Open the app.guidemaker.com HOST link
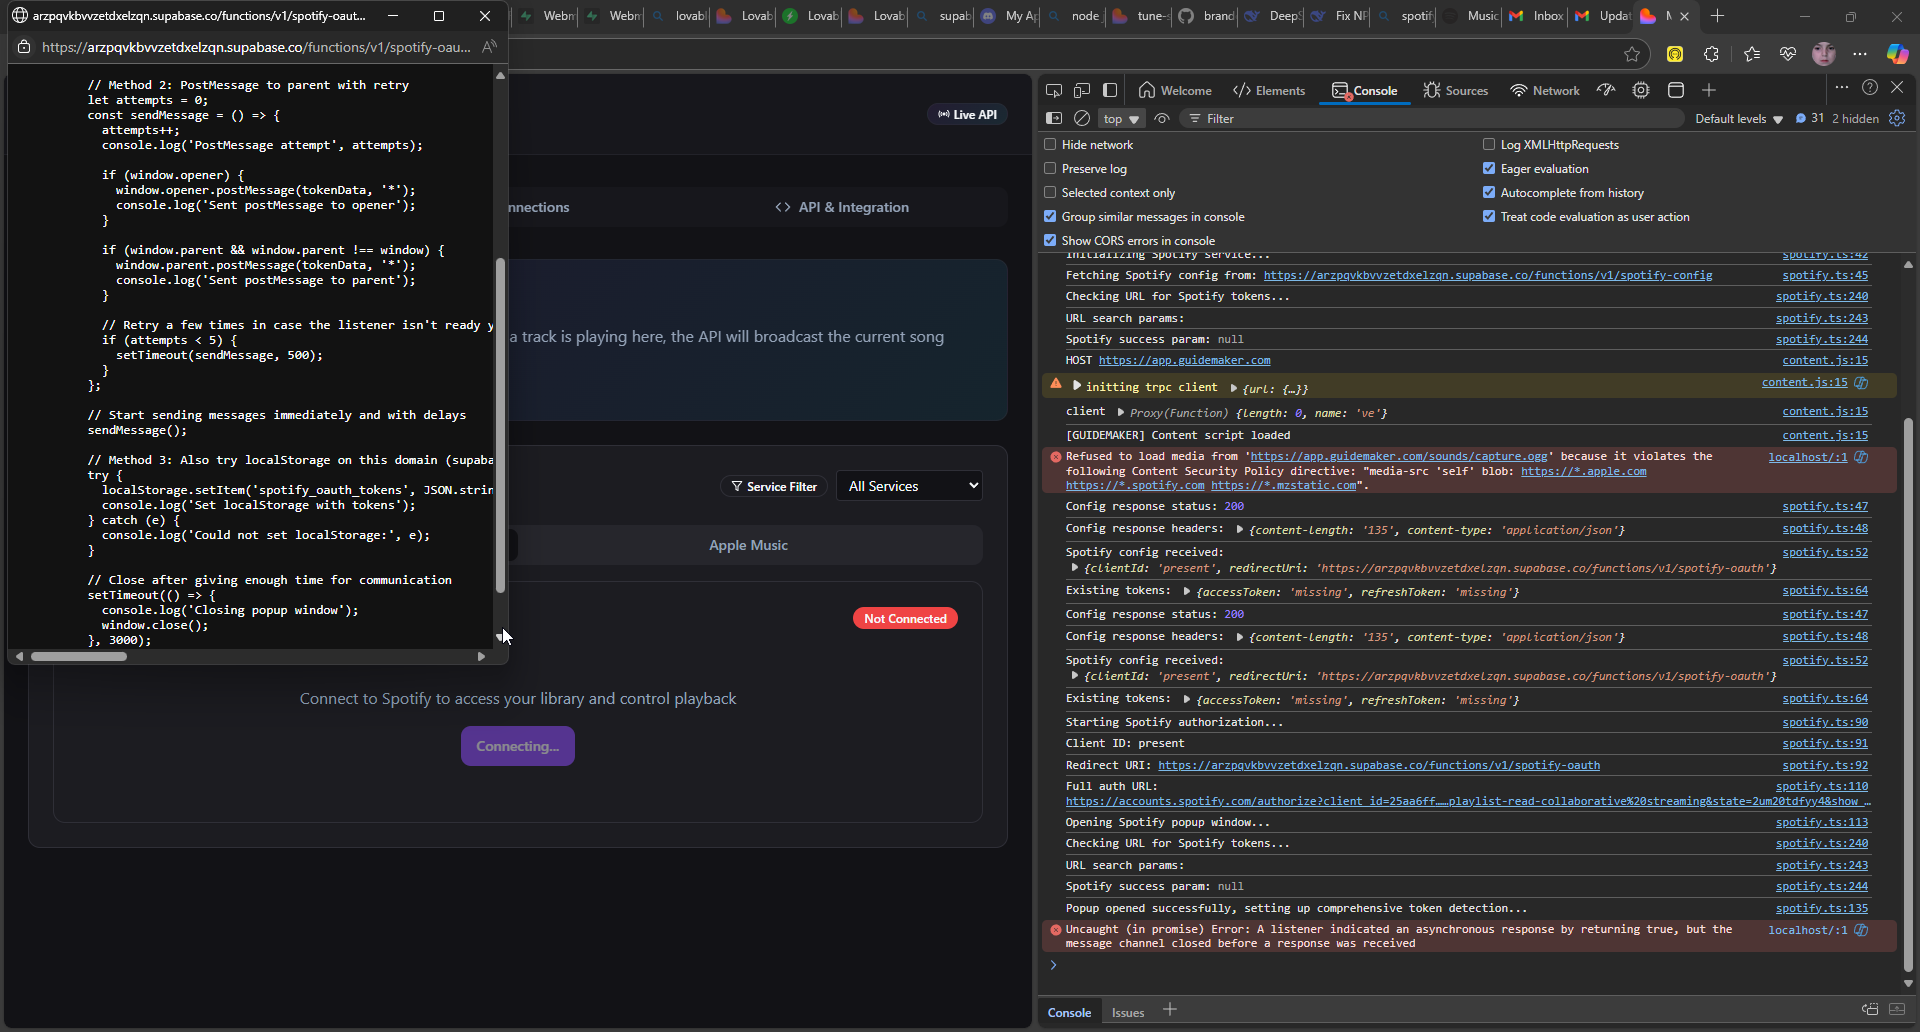 coord(1184,360)
